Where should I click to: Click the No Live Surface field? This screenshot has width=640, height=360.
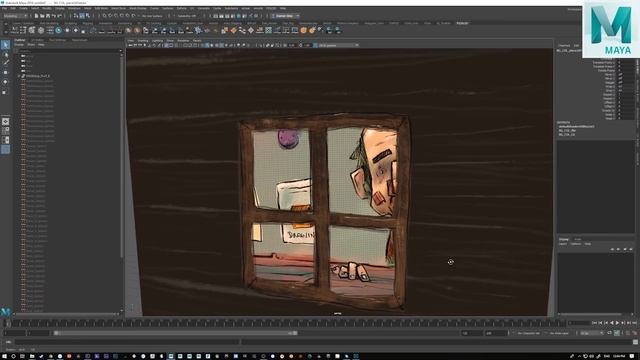pyautogui.click(x=153, y=16)
